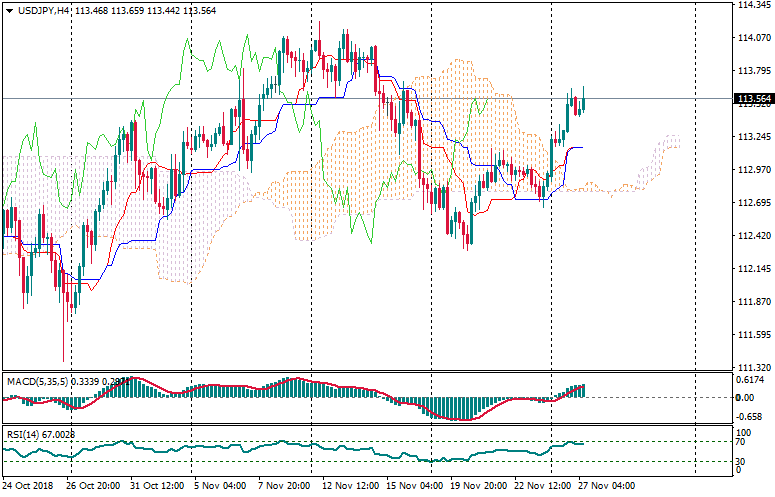Select the RSI(14) indicator label
This screenshot has width=775, height=497.
point(25,435)
